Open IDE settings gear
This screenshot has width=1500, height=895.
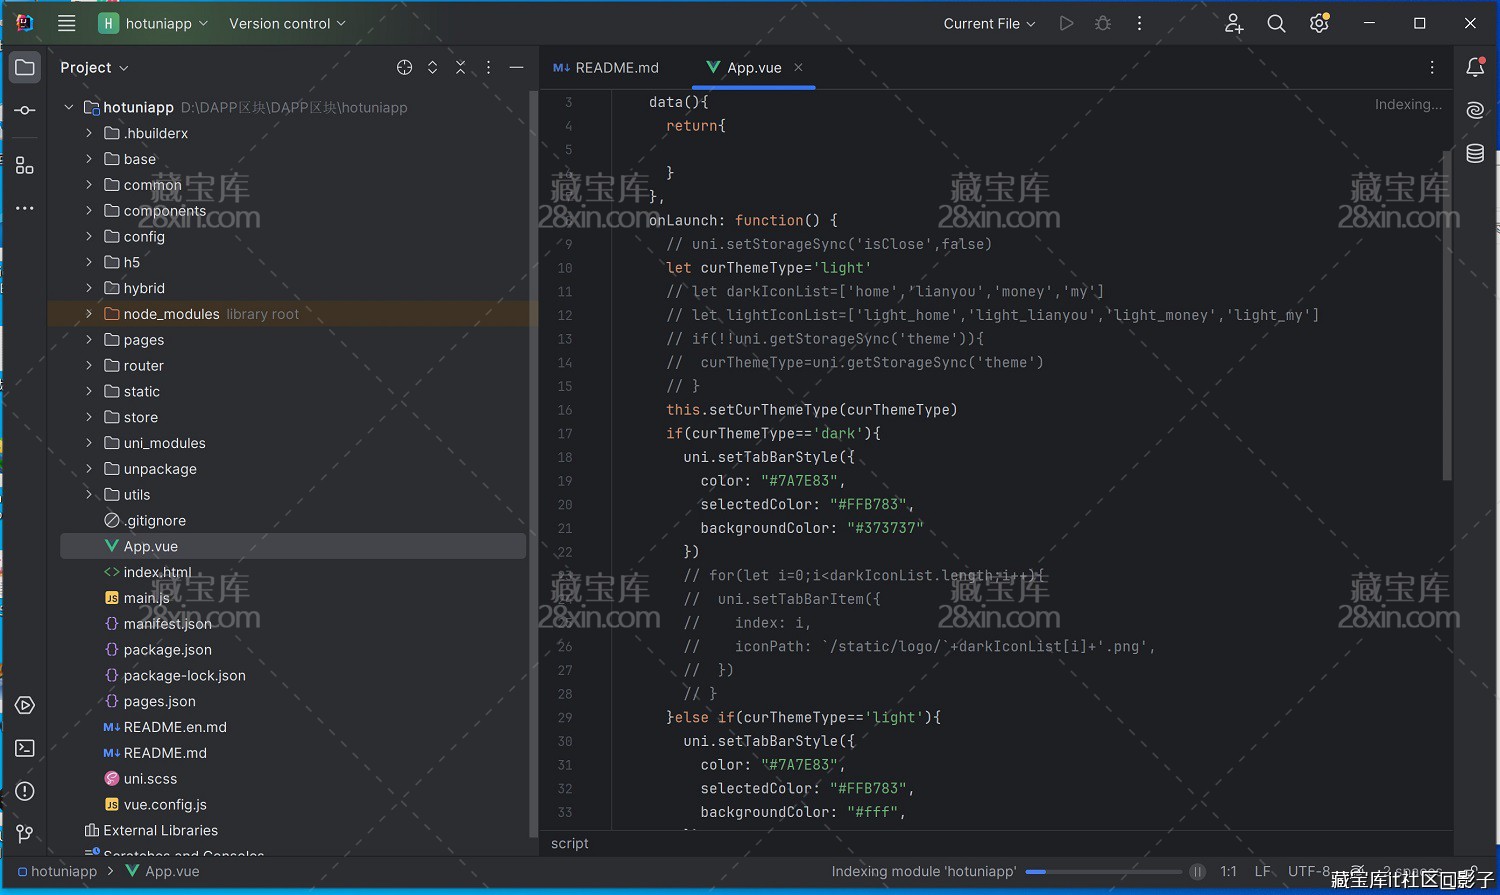click(x=1319, y=23)
